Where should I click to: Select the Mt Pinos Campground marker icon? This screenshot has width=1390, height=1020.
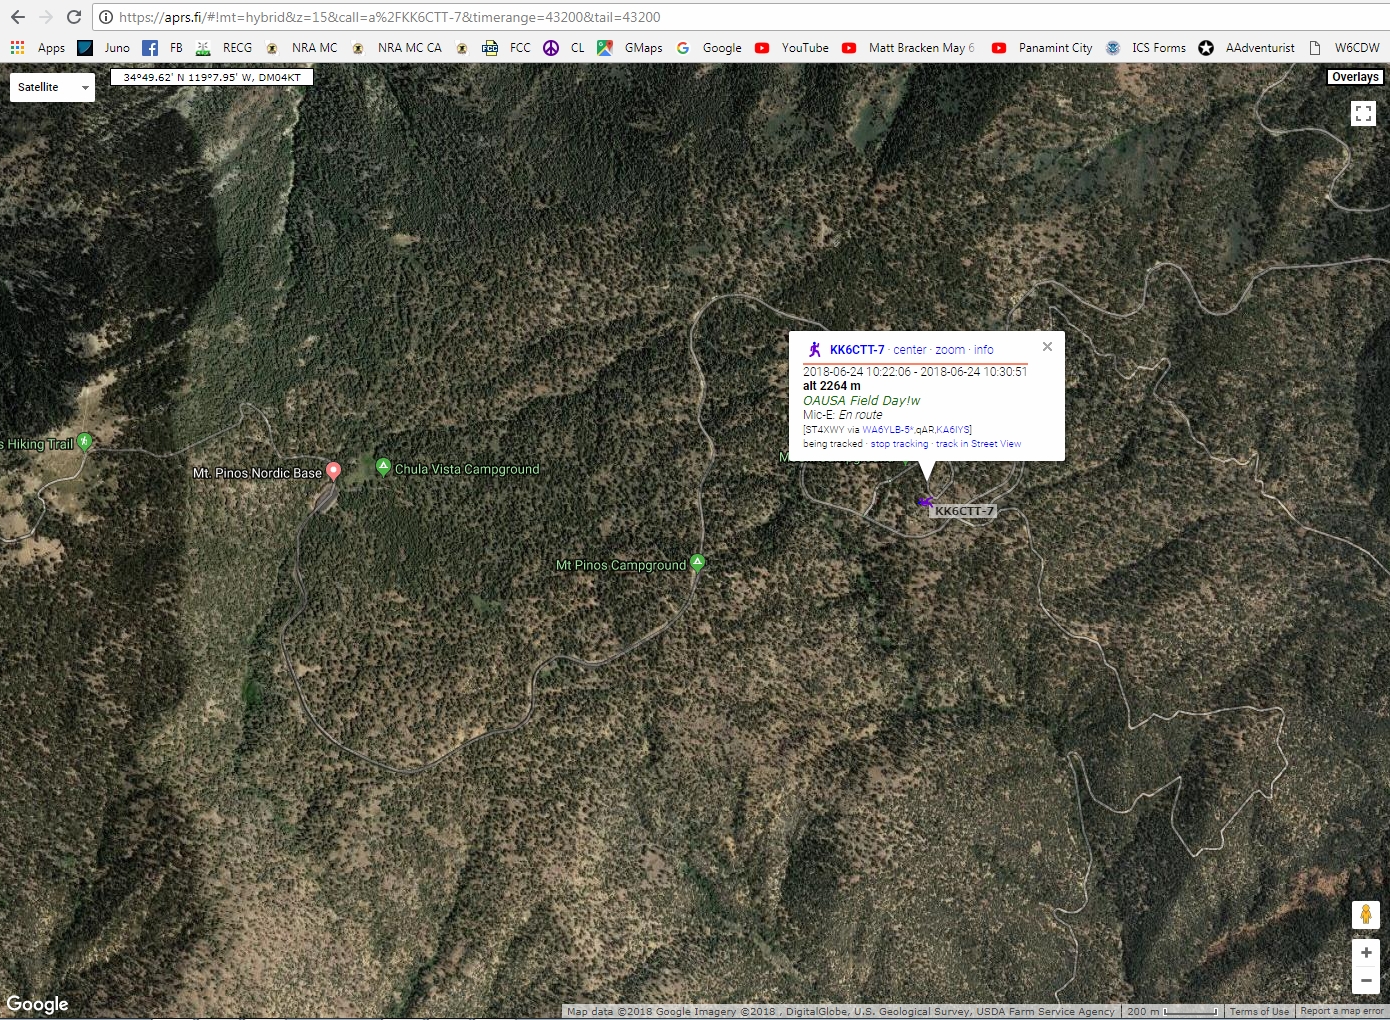[698, 563]
